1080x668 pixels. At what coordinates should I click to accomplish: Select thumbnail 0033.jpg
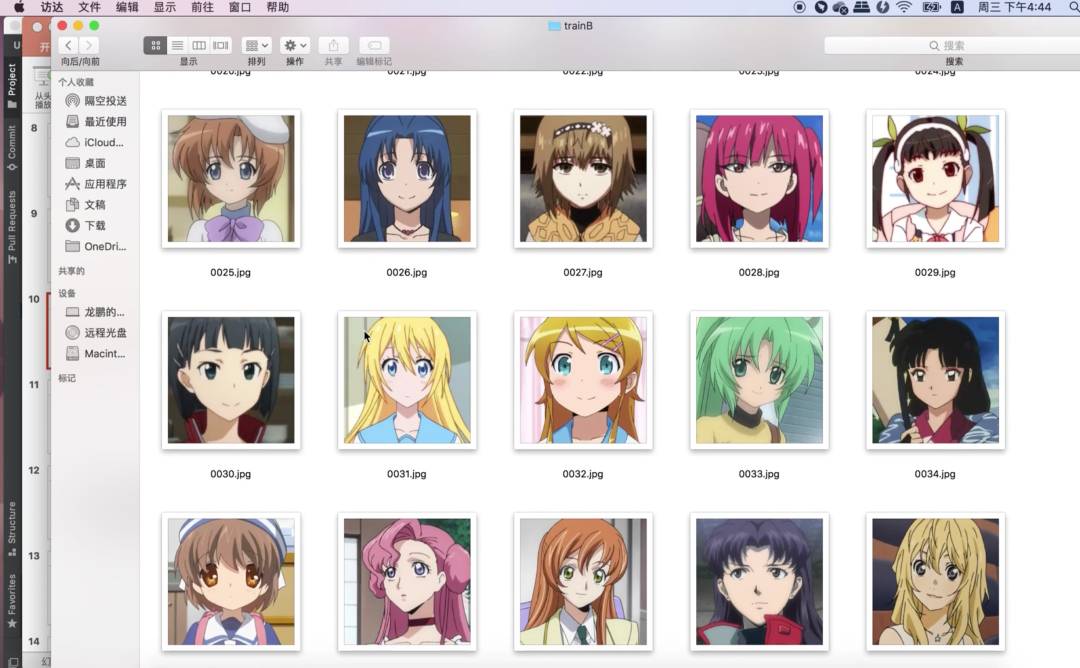[x=759, y=380]
